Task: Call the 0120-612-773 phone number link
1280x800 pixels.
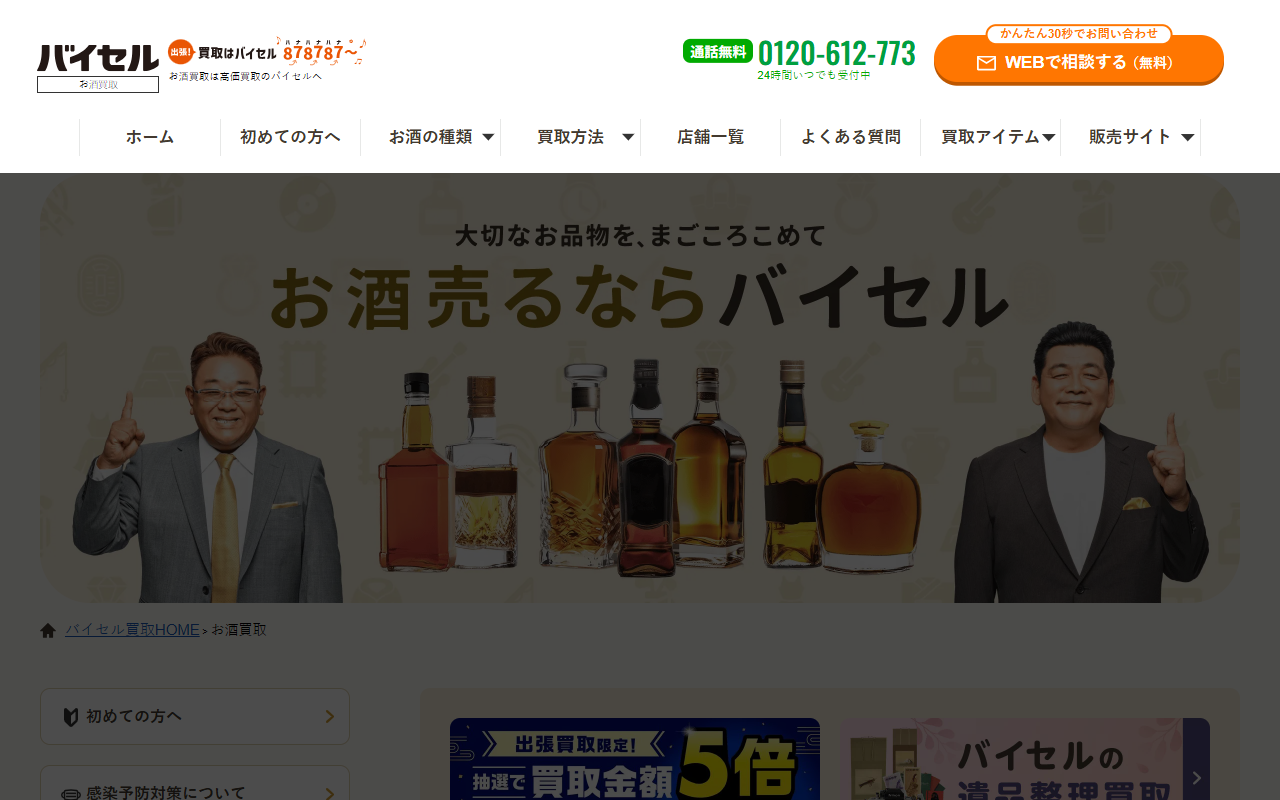Action: 836,53
